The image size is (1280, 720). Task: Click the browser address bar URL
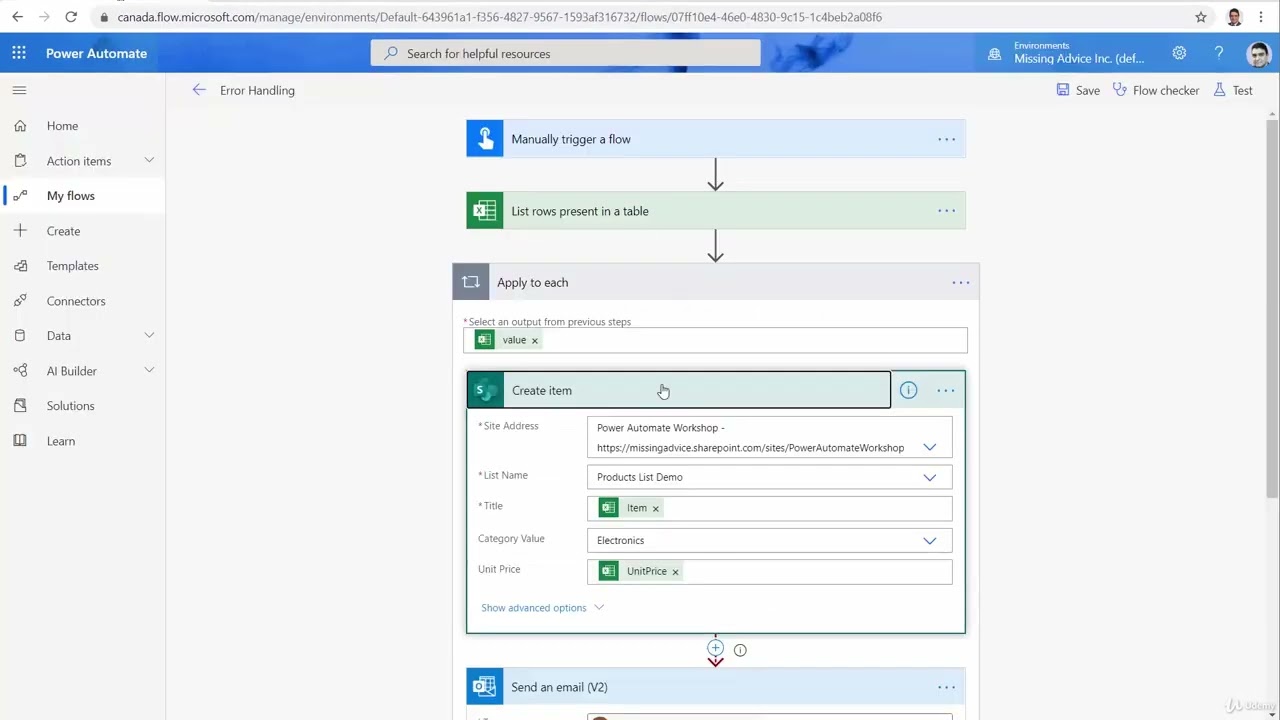pos(499,17)
